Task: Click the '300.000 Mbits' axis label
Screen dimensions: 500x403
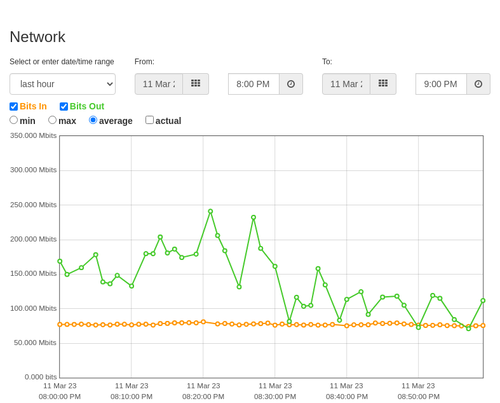Action: [33, 170]
